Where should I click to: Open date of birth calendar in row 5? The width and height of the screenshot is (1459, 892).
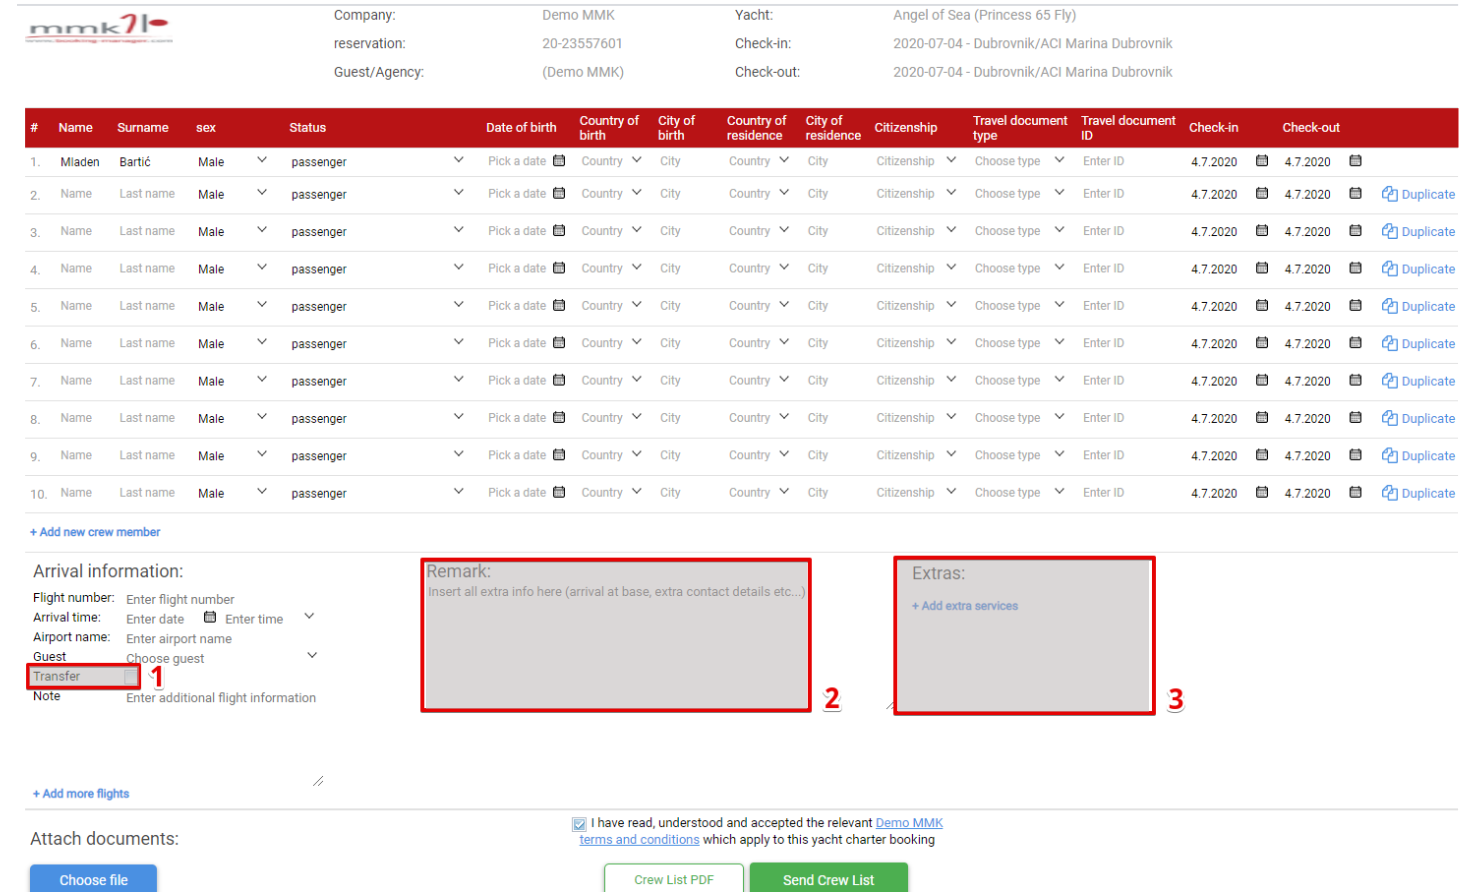[x=559, y=305]
